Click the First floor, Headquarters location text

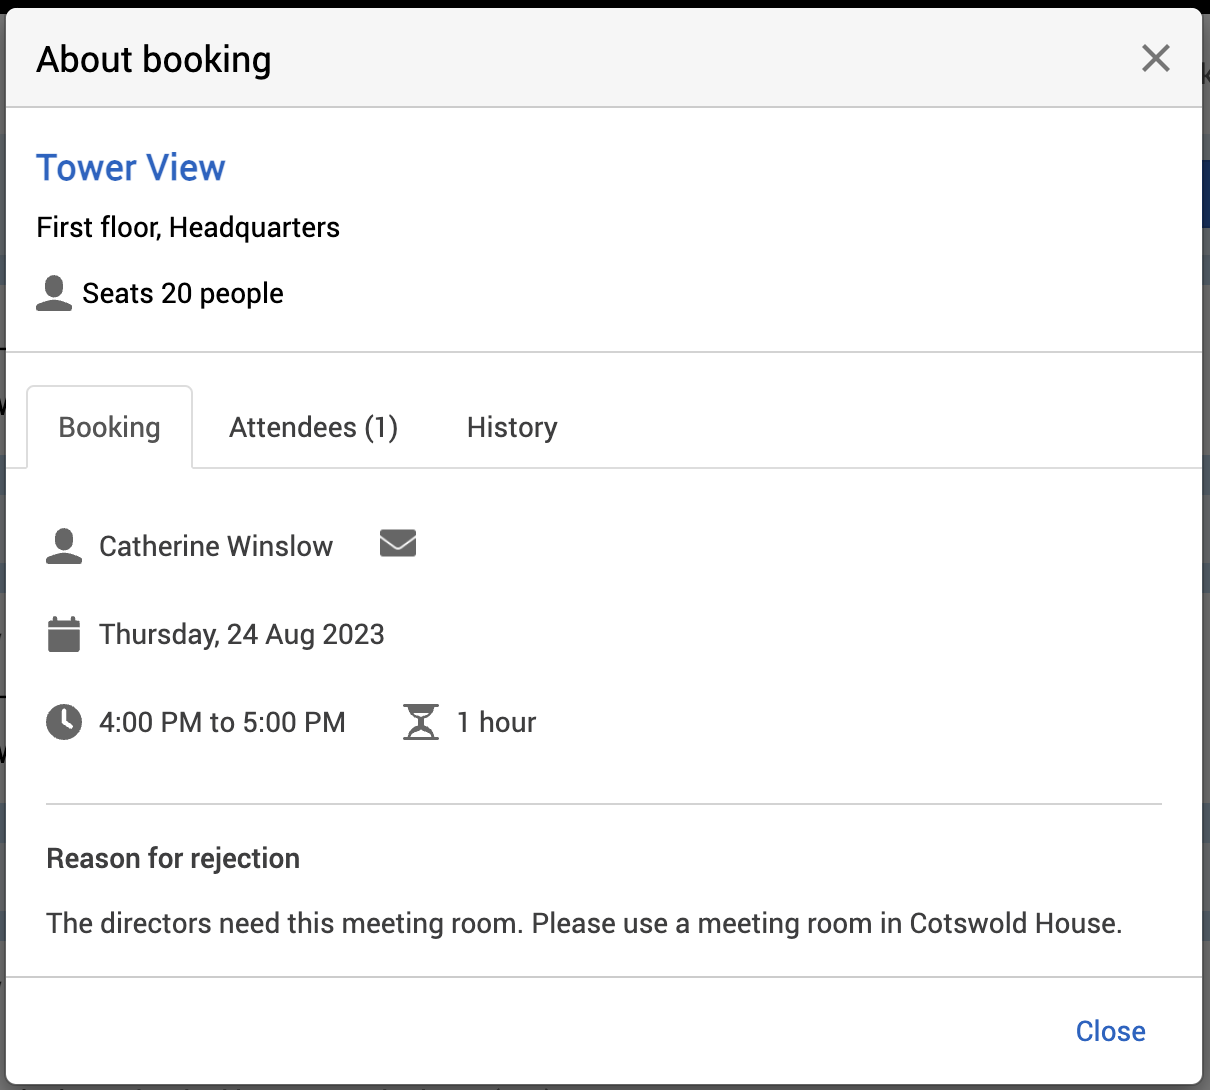(x=188, y=228)
